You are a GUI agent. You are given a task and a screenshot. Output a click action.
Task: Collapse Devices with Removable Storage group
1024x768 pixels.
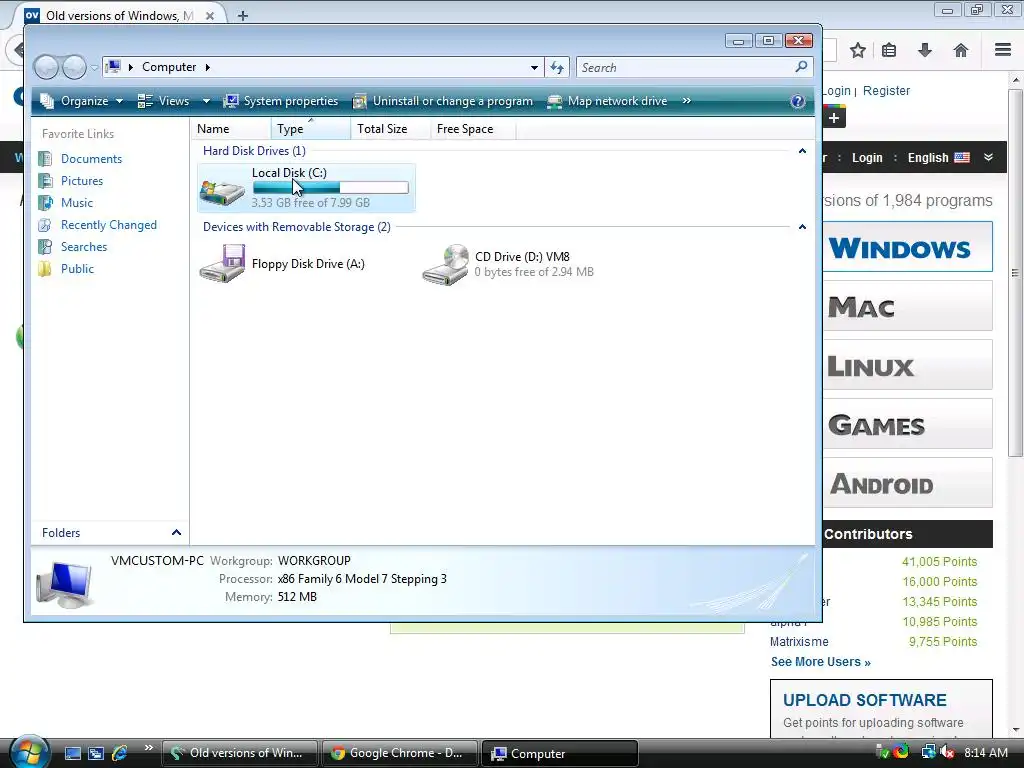pos(802,227)
